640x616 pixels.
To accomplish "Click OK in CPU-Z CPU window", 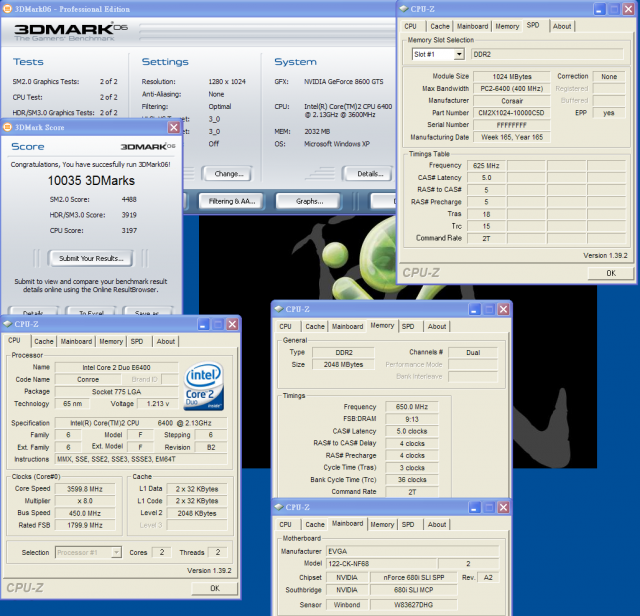I will (215, 588).
